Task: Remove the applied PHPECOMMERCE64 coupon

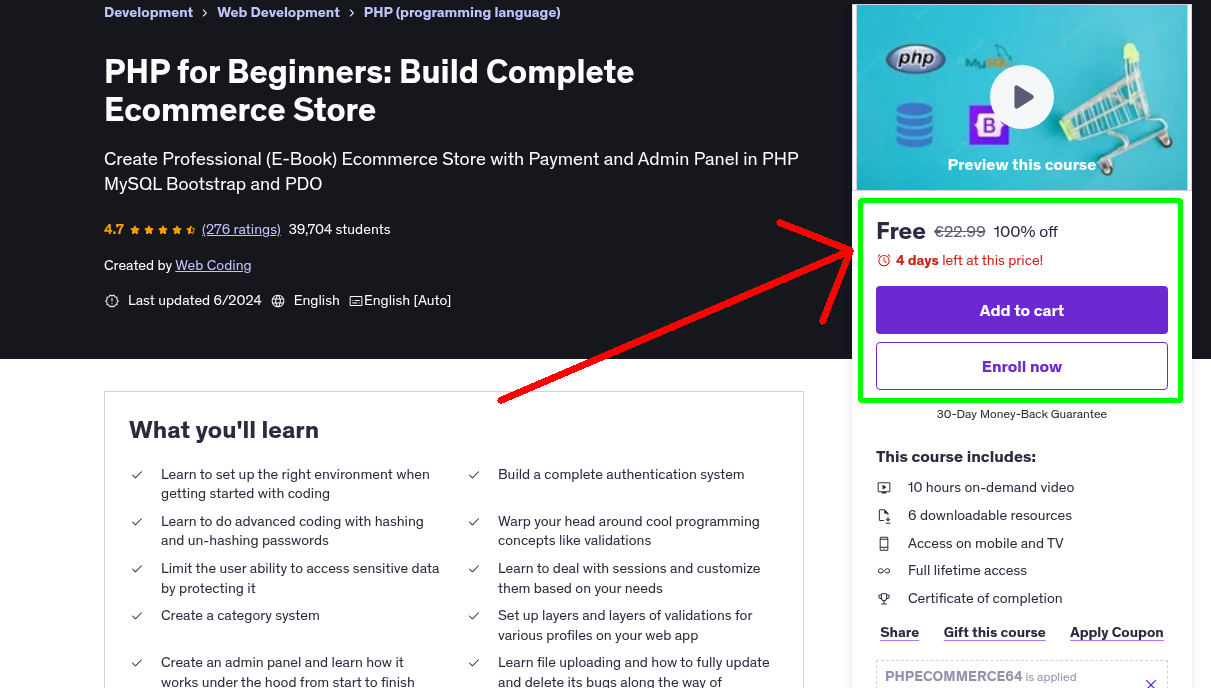Action: tap(1151, 684)
